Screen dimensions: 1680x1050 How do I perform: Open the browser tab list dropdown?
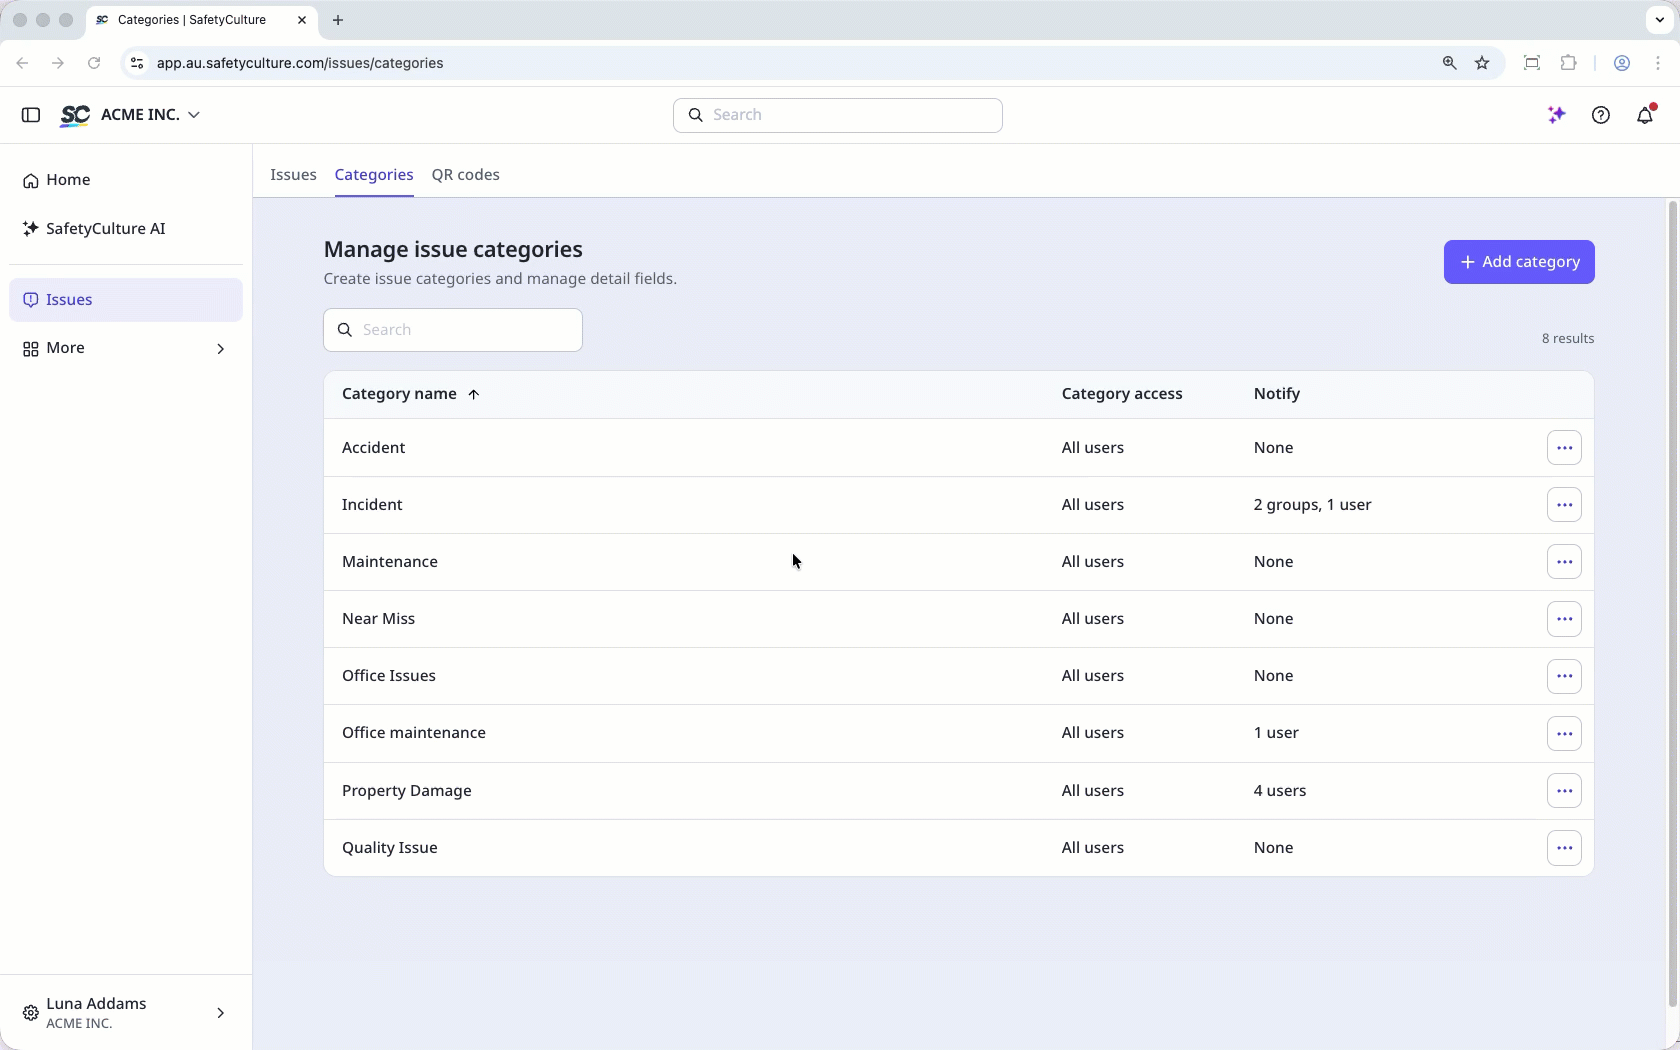click(1660, 20)
